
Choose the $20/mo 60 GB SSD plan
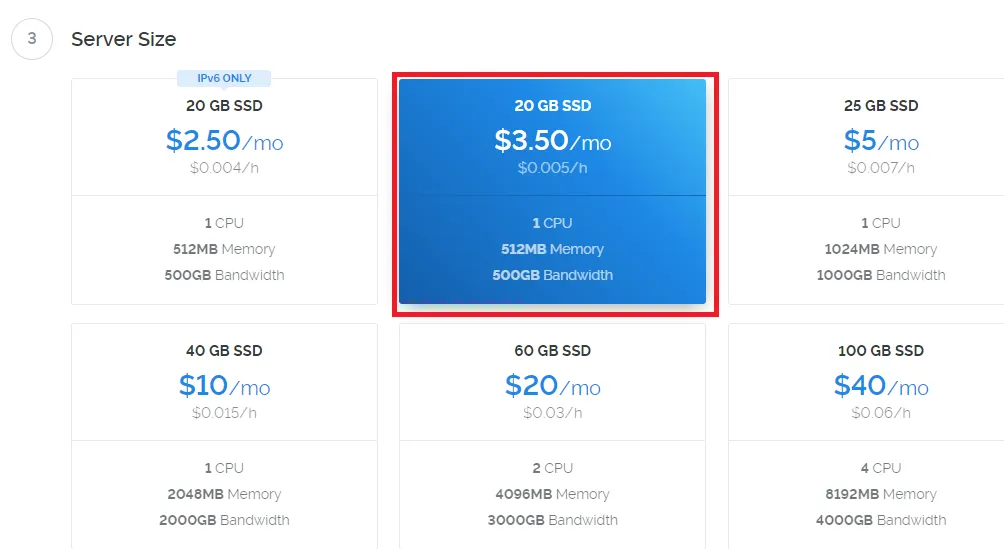point(553,436)
